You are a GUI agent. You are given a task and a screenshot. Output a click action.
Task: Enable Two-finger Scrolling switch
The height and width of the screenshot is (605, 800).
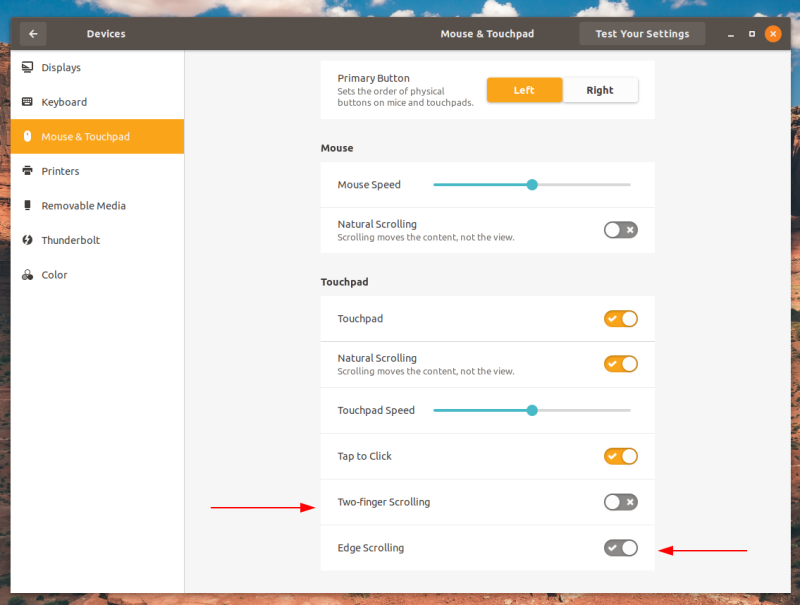pyautogui.click(x=620, y=502)
